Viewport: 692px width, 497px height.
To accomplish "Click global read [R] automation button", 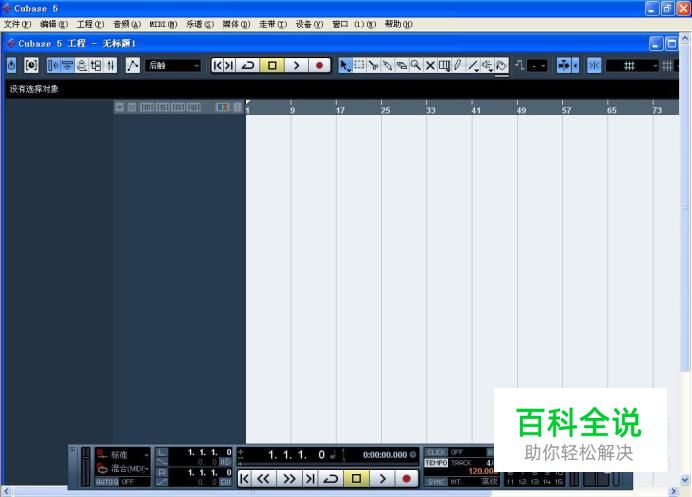I will coord(178,107).
